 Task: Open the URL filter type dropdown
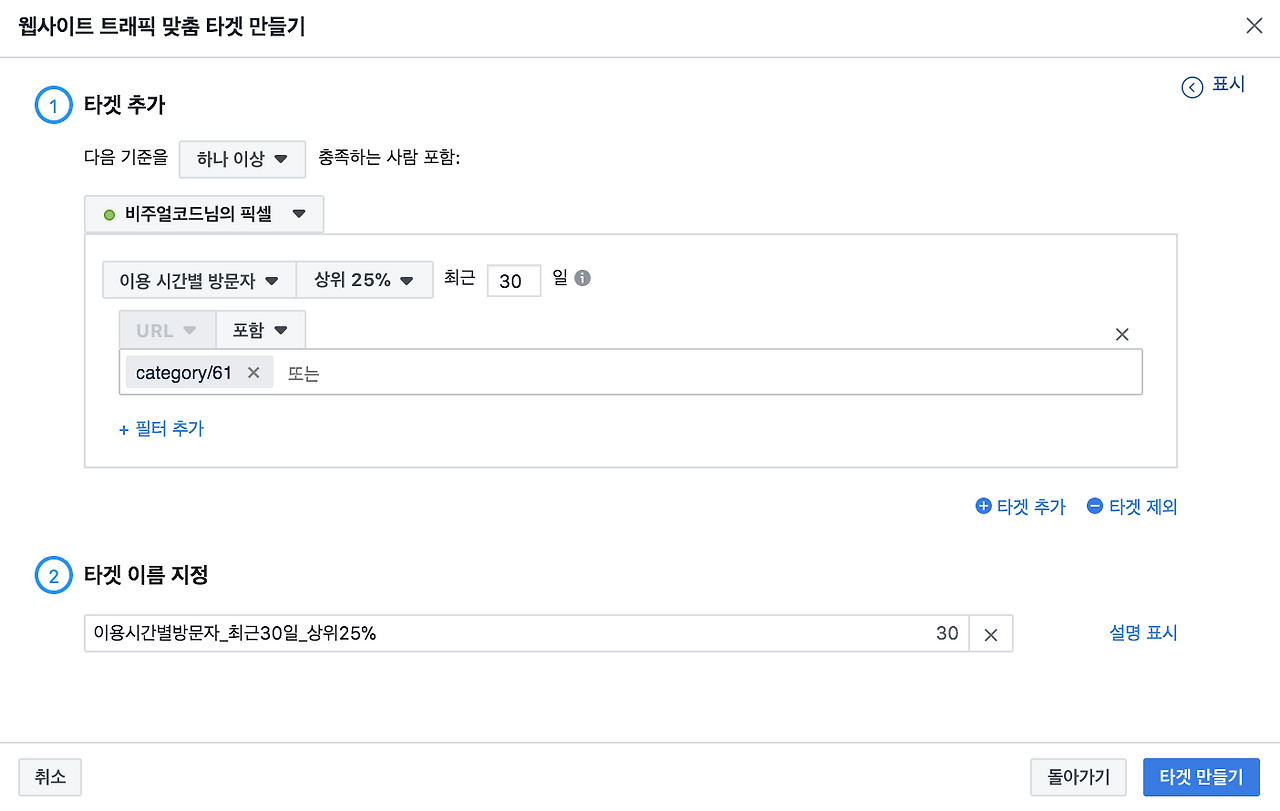click(x=167, y=330)
